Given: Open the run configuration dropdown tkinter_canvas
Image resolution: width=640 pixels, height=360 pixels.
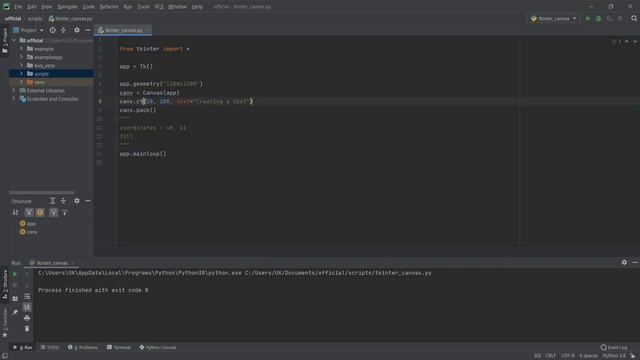Looking at the screenshot, I should click(553, 19).
